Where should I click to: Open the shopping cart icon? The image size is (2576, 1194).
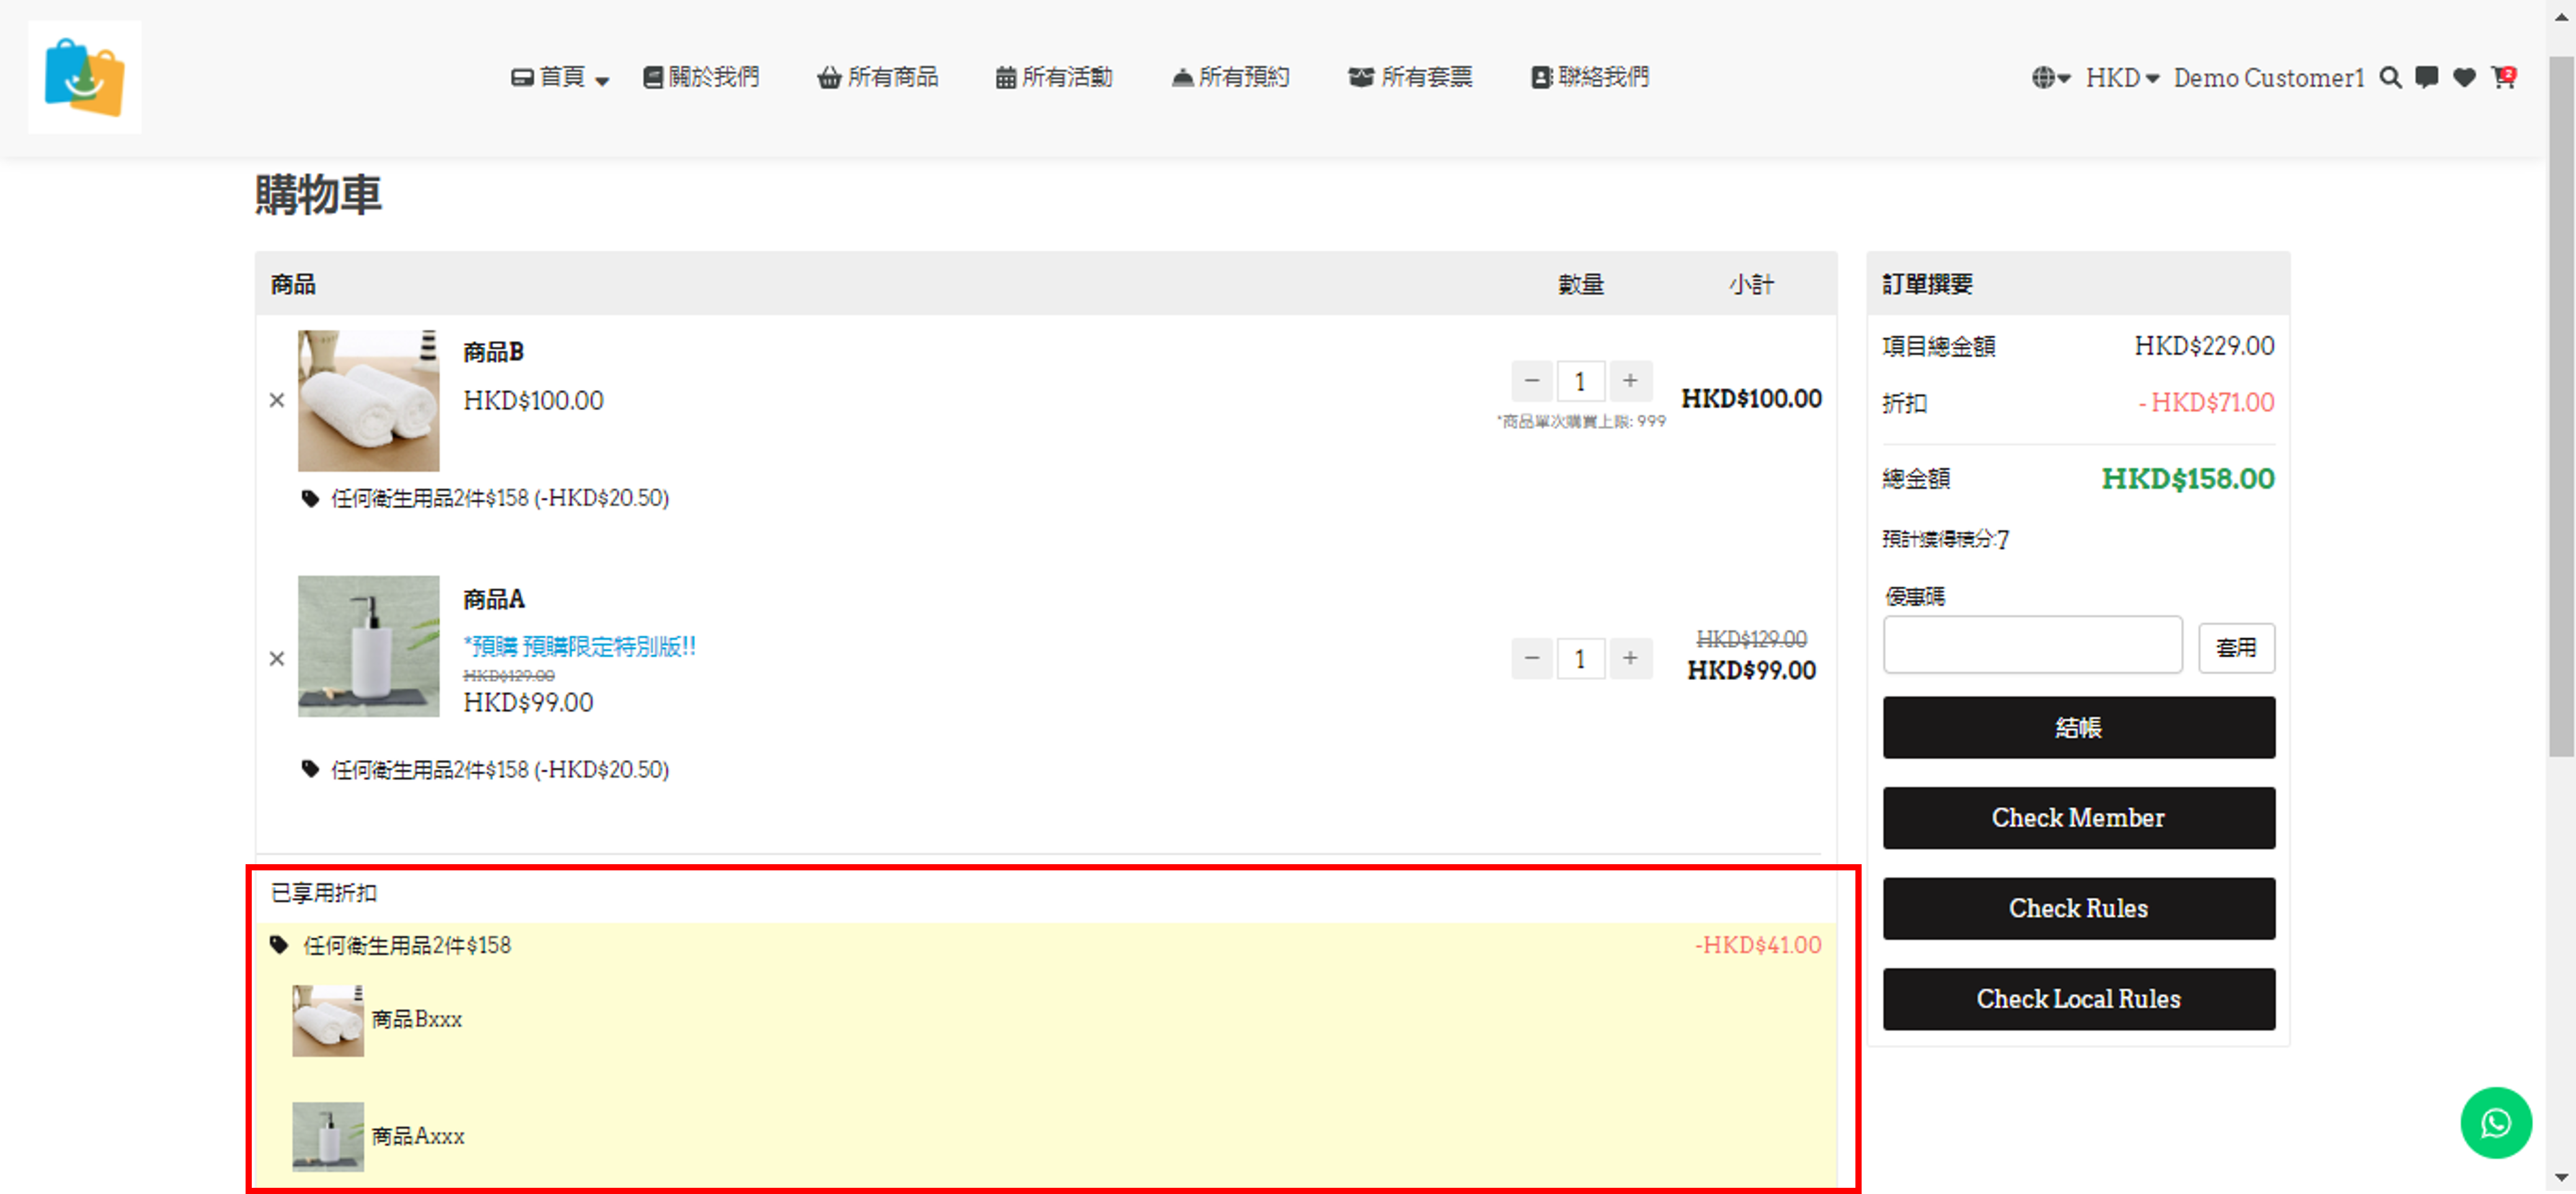[2503, 77]
